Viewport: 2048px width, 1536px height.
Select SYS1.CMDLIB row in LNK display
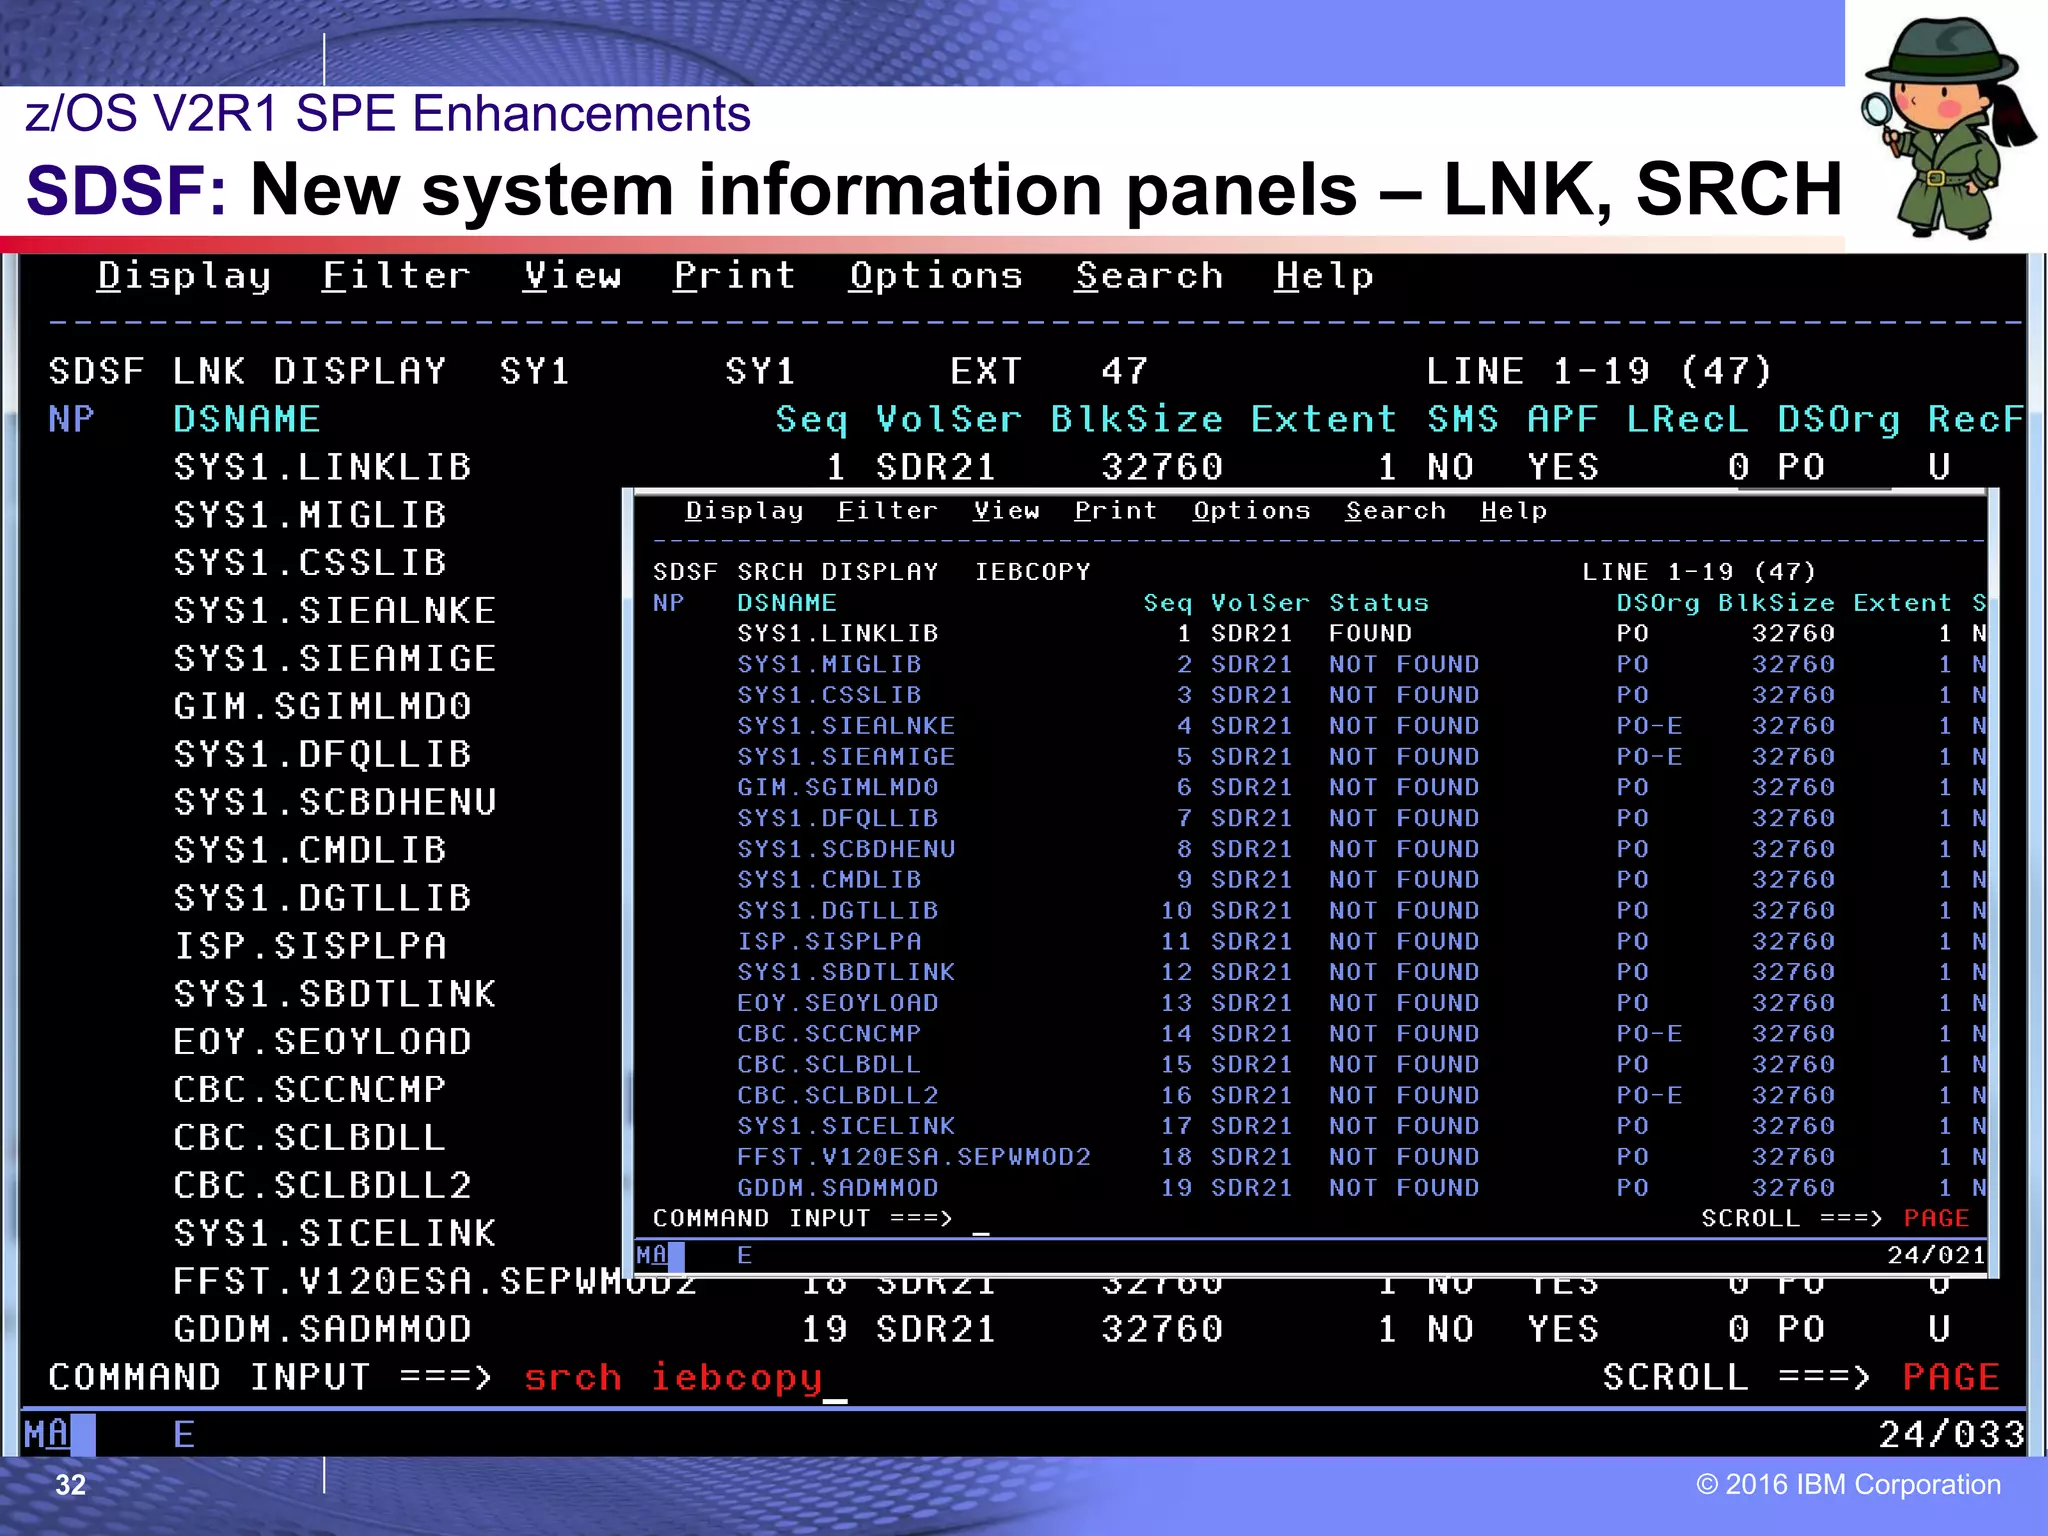(310, 850)
